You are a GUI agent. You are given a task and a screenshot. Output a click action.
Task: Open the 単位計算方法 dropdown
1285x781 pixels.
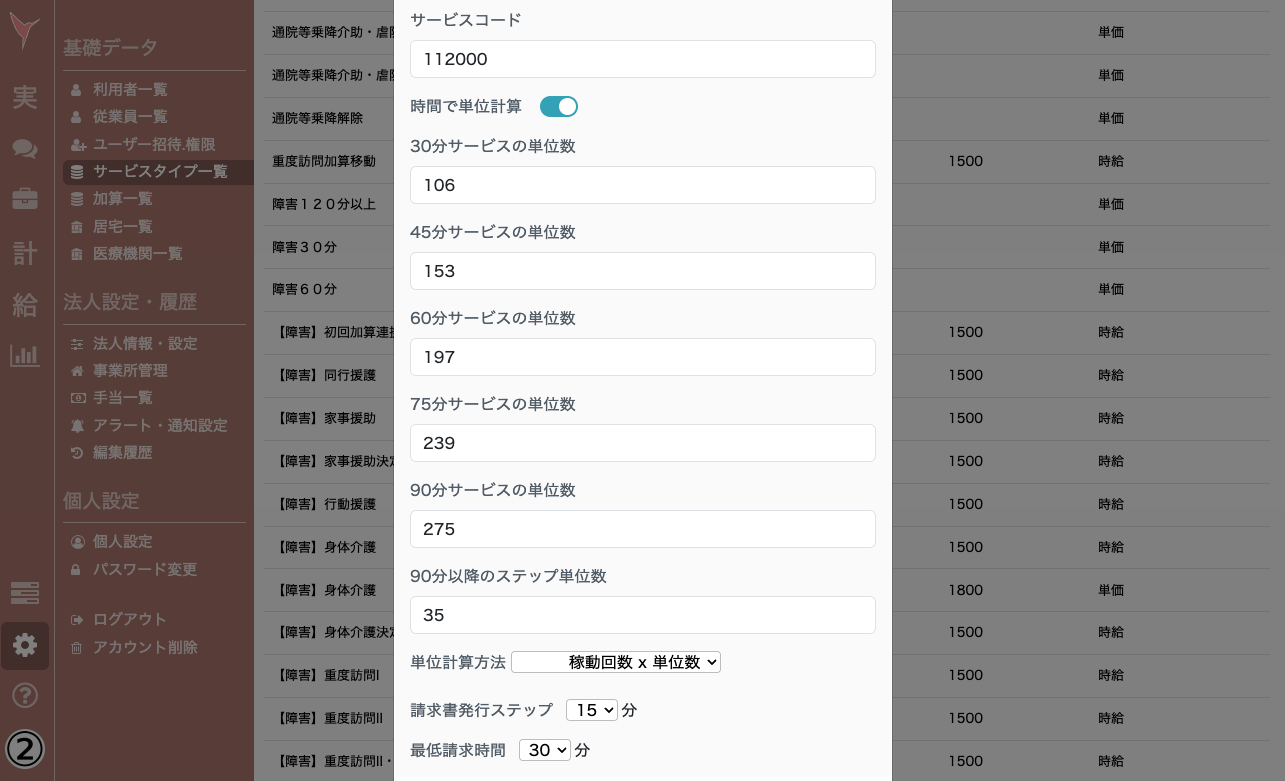click(616, 662)
